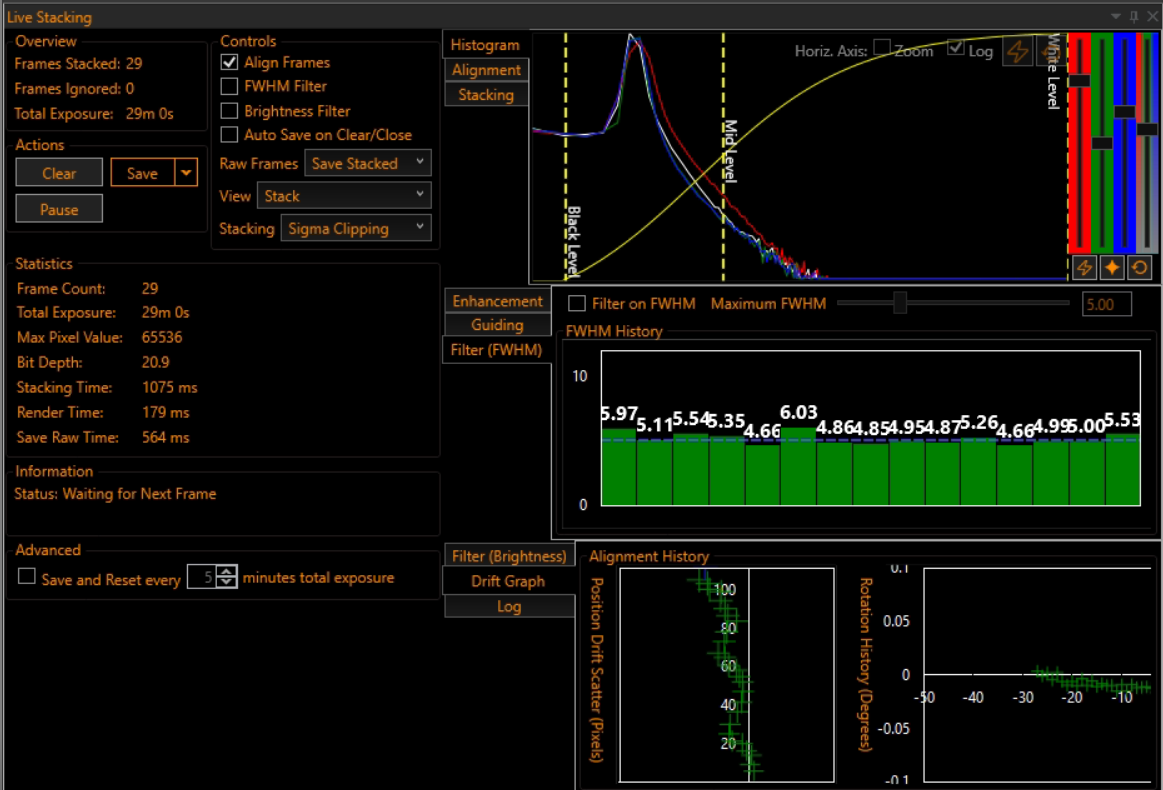Screen dimensions: 1163x790
Task: Open the Save button dropdown arrow
Action: pyautogui.click(x=186, y=173)
